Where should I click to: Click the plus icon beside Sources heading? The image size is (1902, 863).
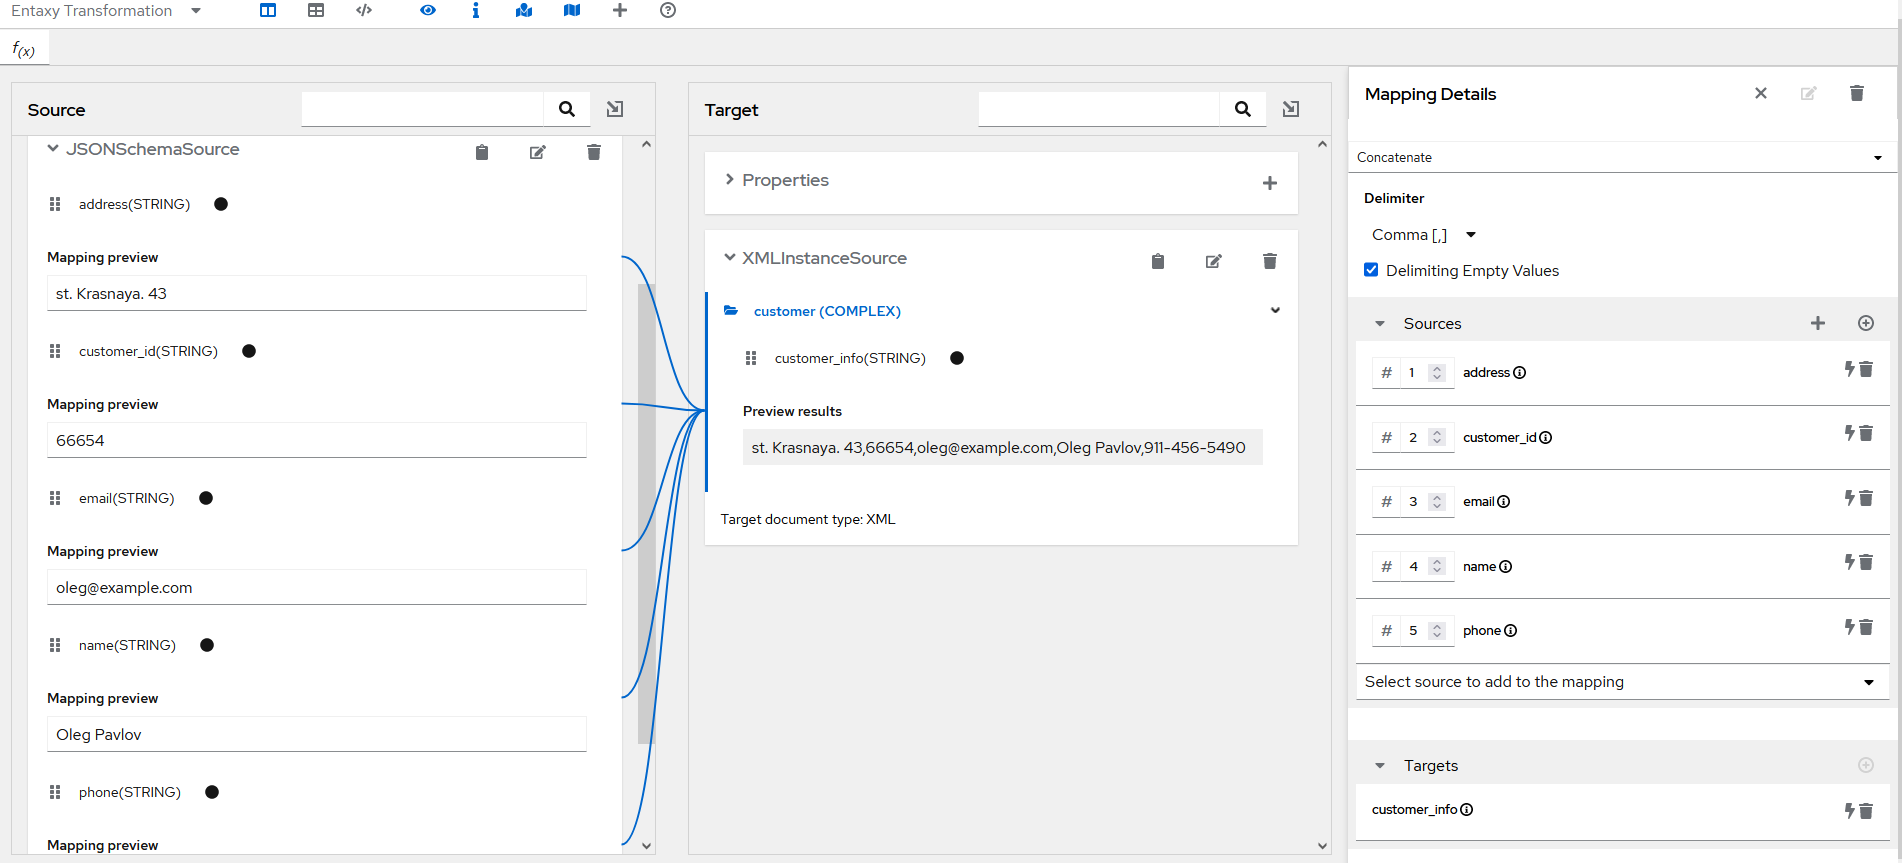1818,323
